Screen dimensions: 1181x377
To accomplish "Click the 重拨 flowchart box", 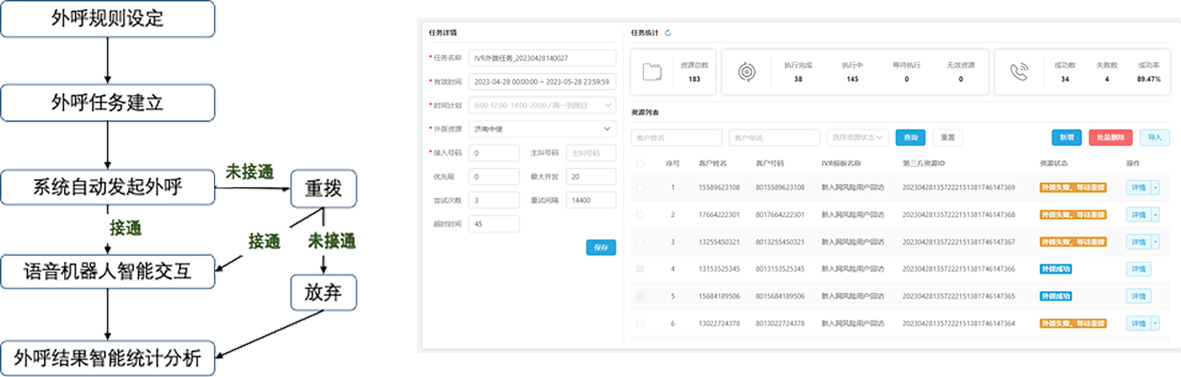I will (323, 189).
